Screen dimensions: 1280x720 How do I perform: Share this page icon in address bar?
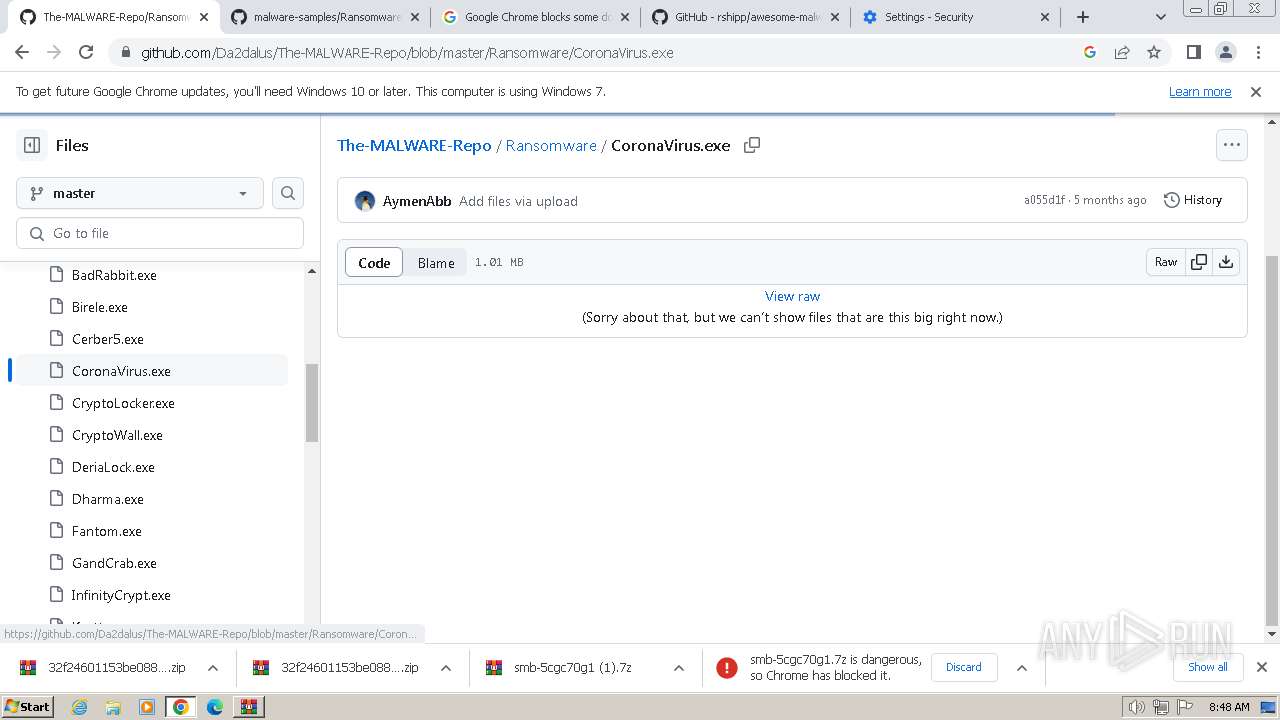(1122, 52)
